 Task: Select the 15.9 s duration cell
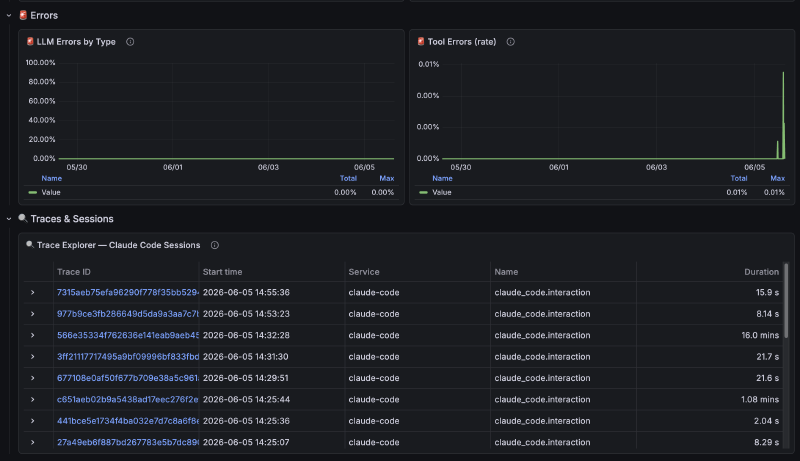pyautogui.click(x=767, y=293)
